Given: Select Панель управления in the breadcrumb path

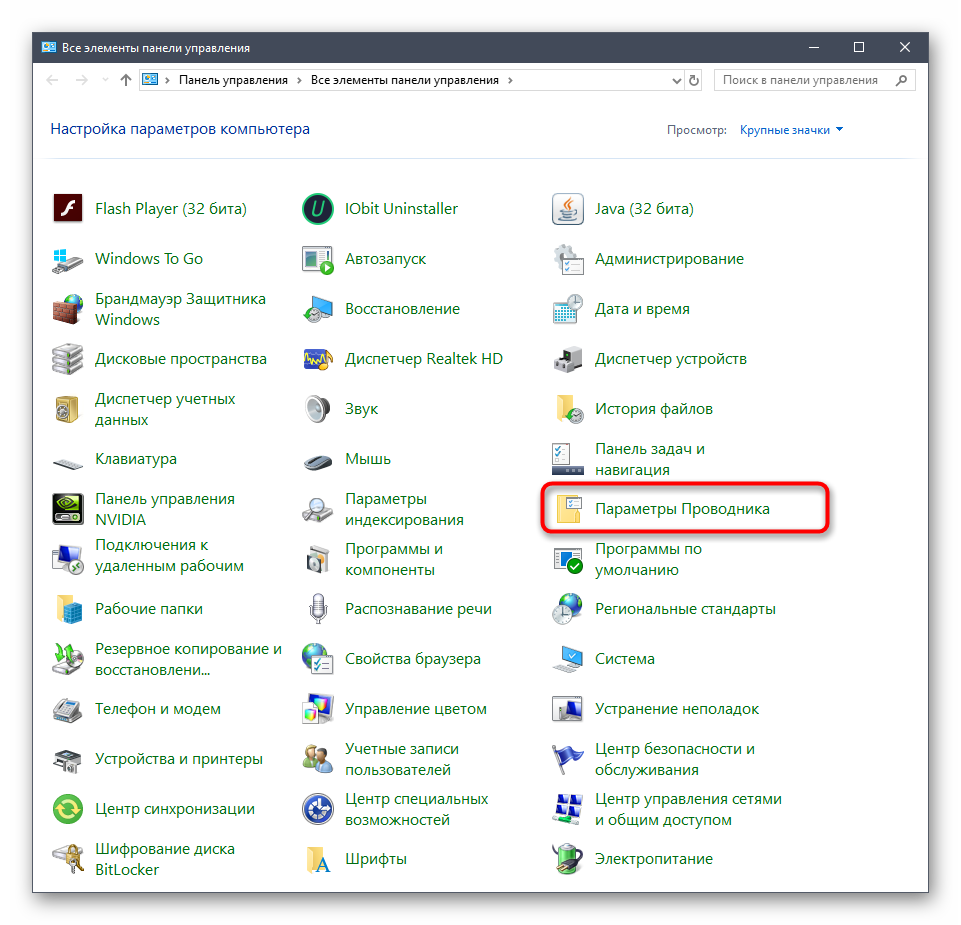Looking at the screenshot, I should 233,80.
